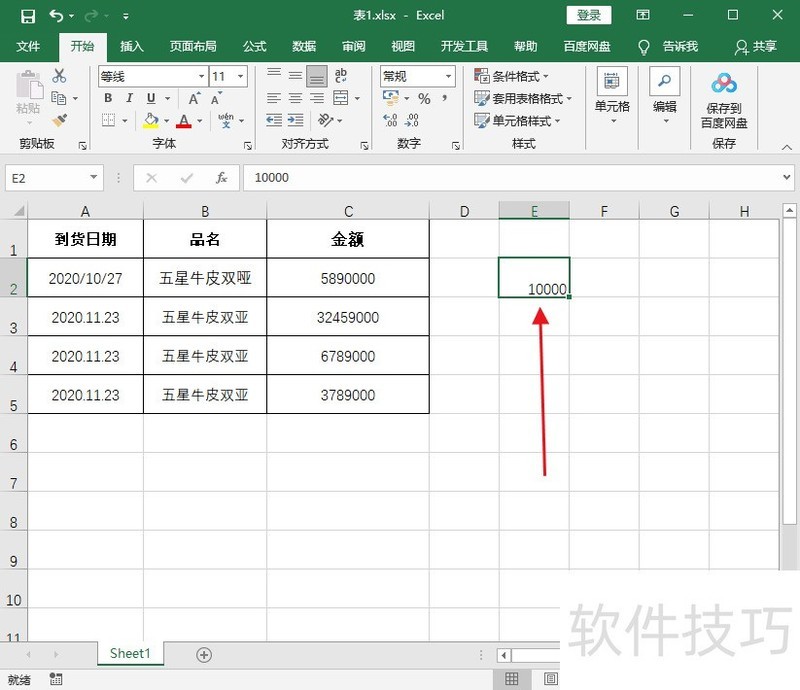800x690 pixels.
Task: Toggle Bold formatting
Action: pos(108,98)
